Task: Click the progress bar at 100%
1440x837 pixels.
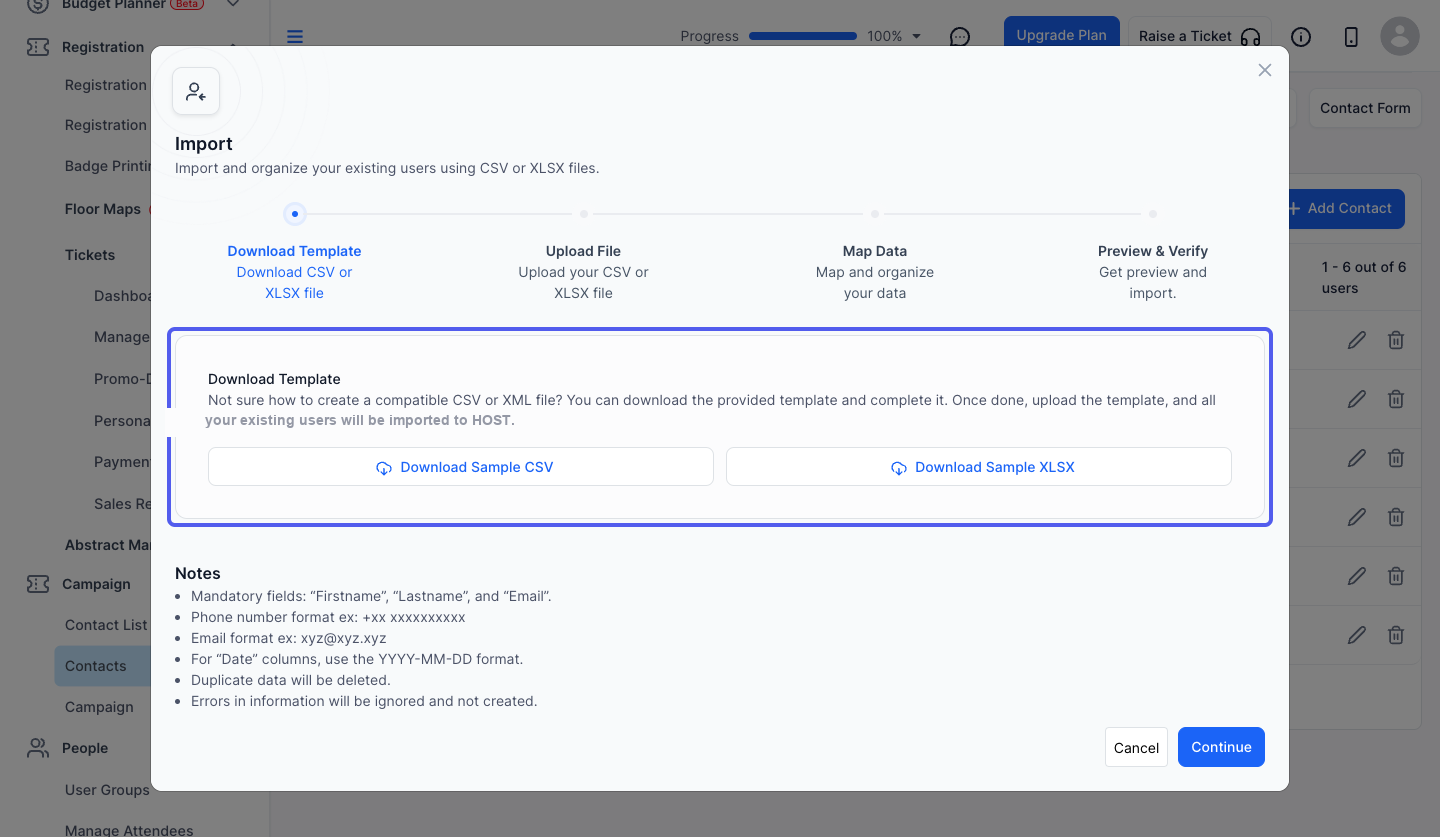Action: click(x=803, y=36)
